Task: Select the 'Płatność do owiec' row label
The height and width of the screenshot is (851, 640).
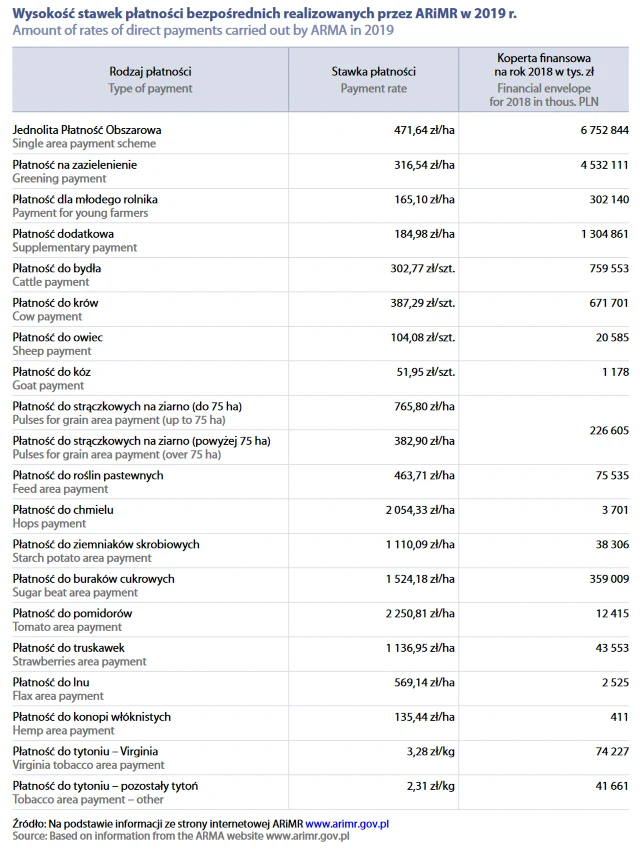Action: [x=57, y=337]
